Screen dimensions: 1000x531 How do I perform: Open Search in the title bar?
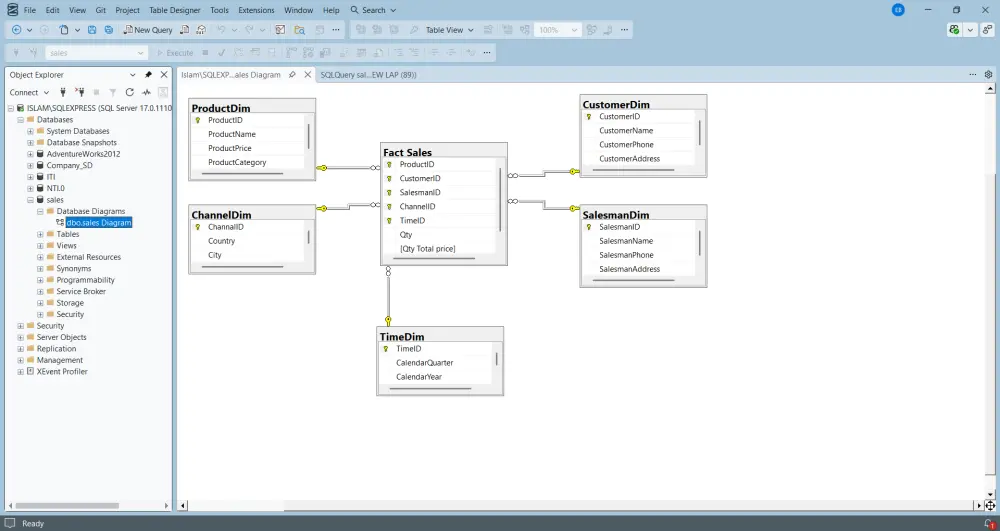pyautogui.click(x=373, y=10)
